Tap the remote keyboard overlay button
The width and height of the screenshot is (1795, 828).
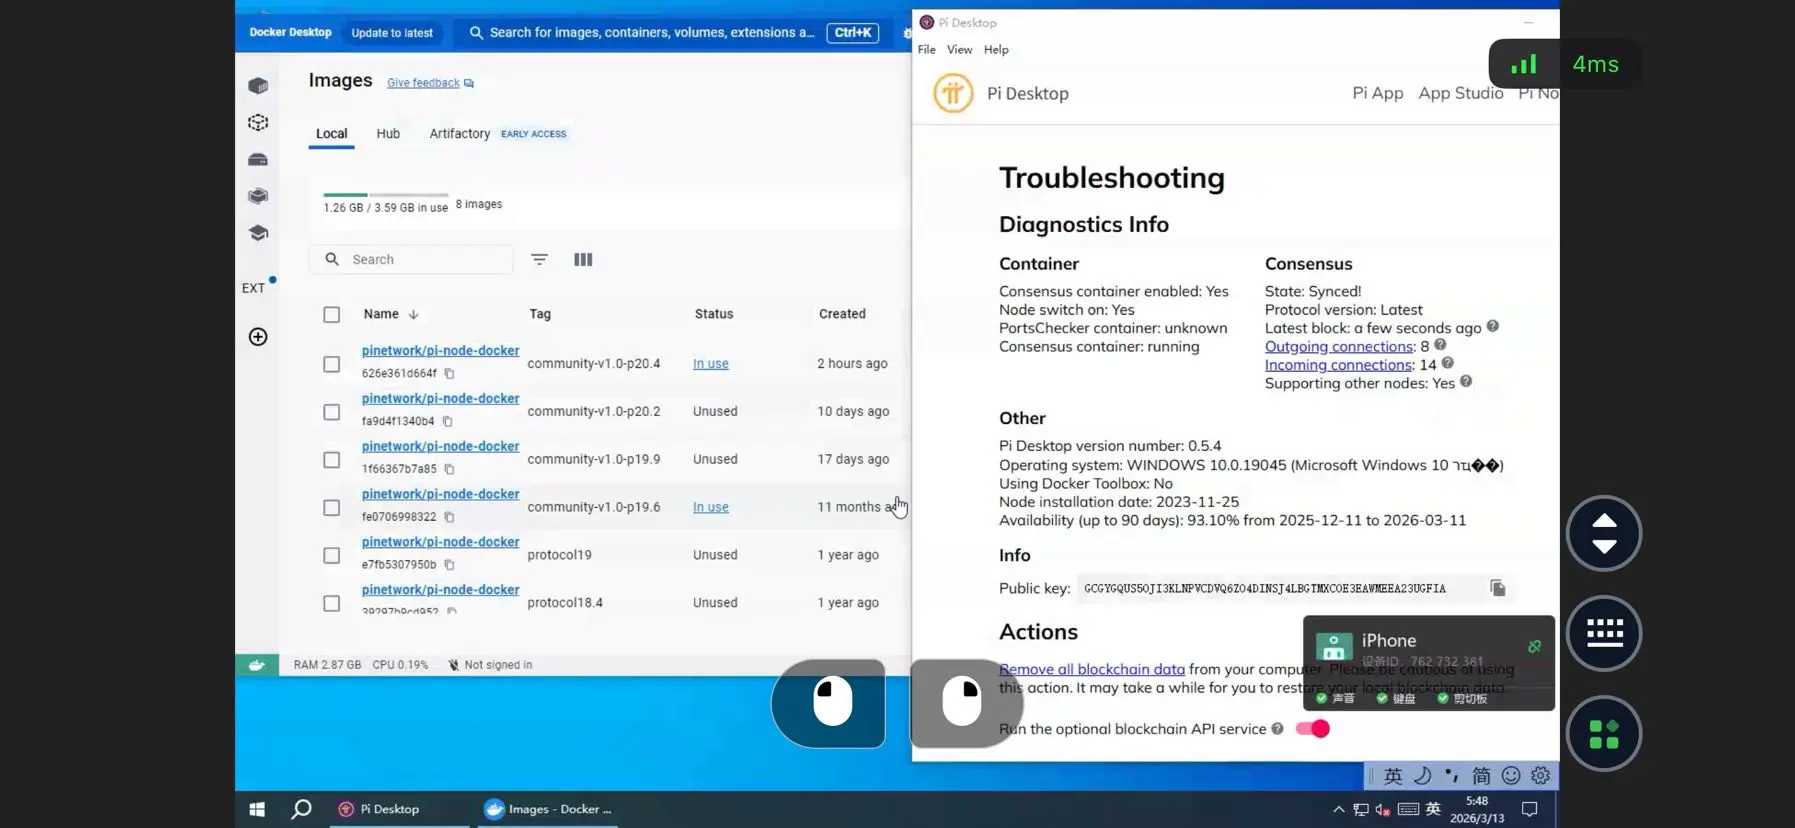(1604, 633)
